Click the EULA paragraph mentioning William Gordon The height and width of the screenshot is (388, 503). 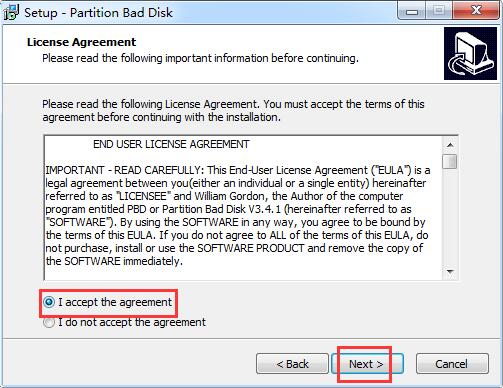tap(237, 216)
